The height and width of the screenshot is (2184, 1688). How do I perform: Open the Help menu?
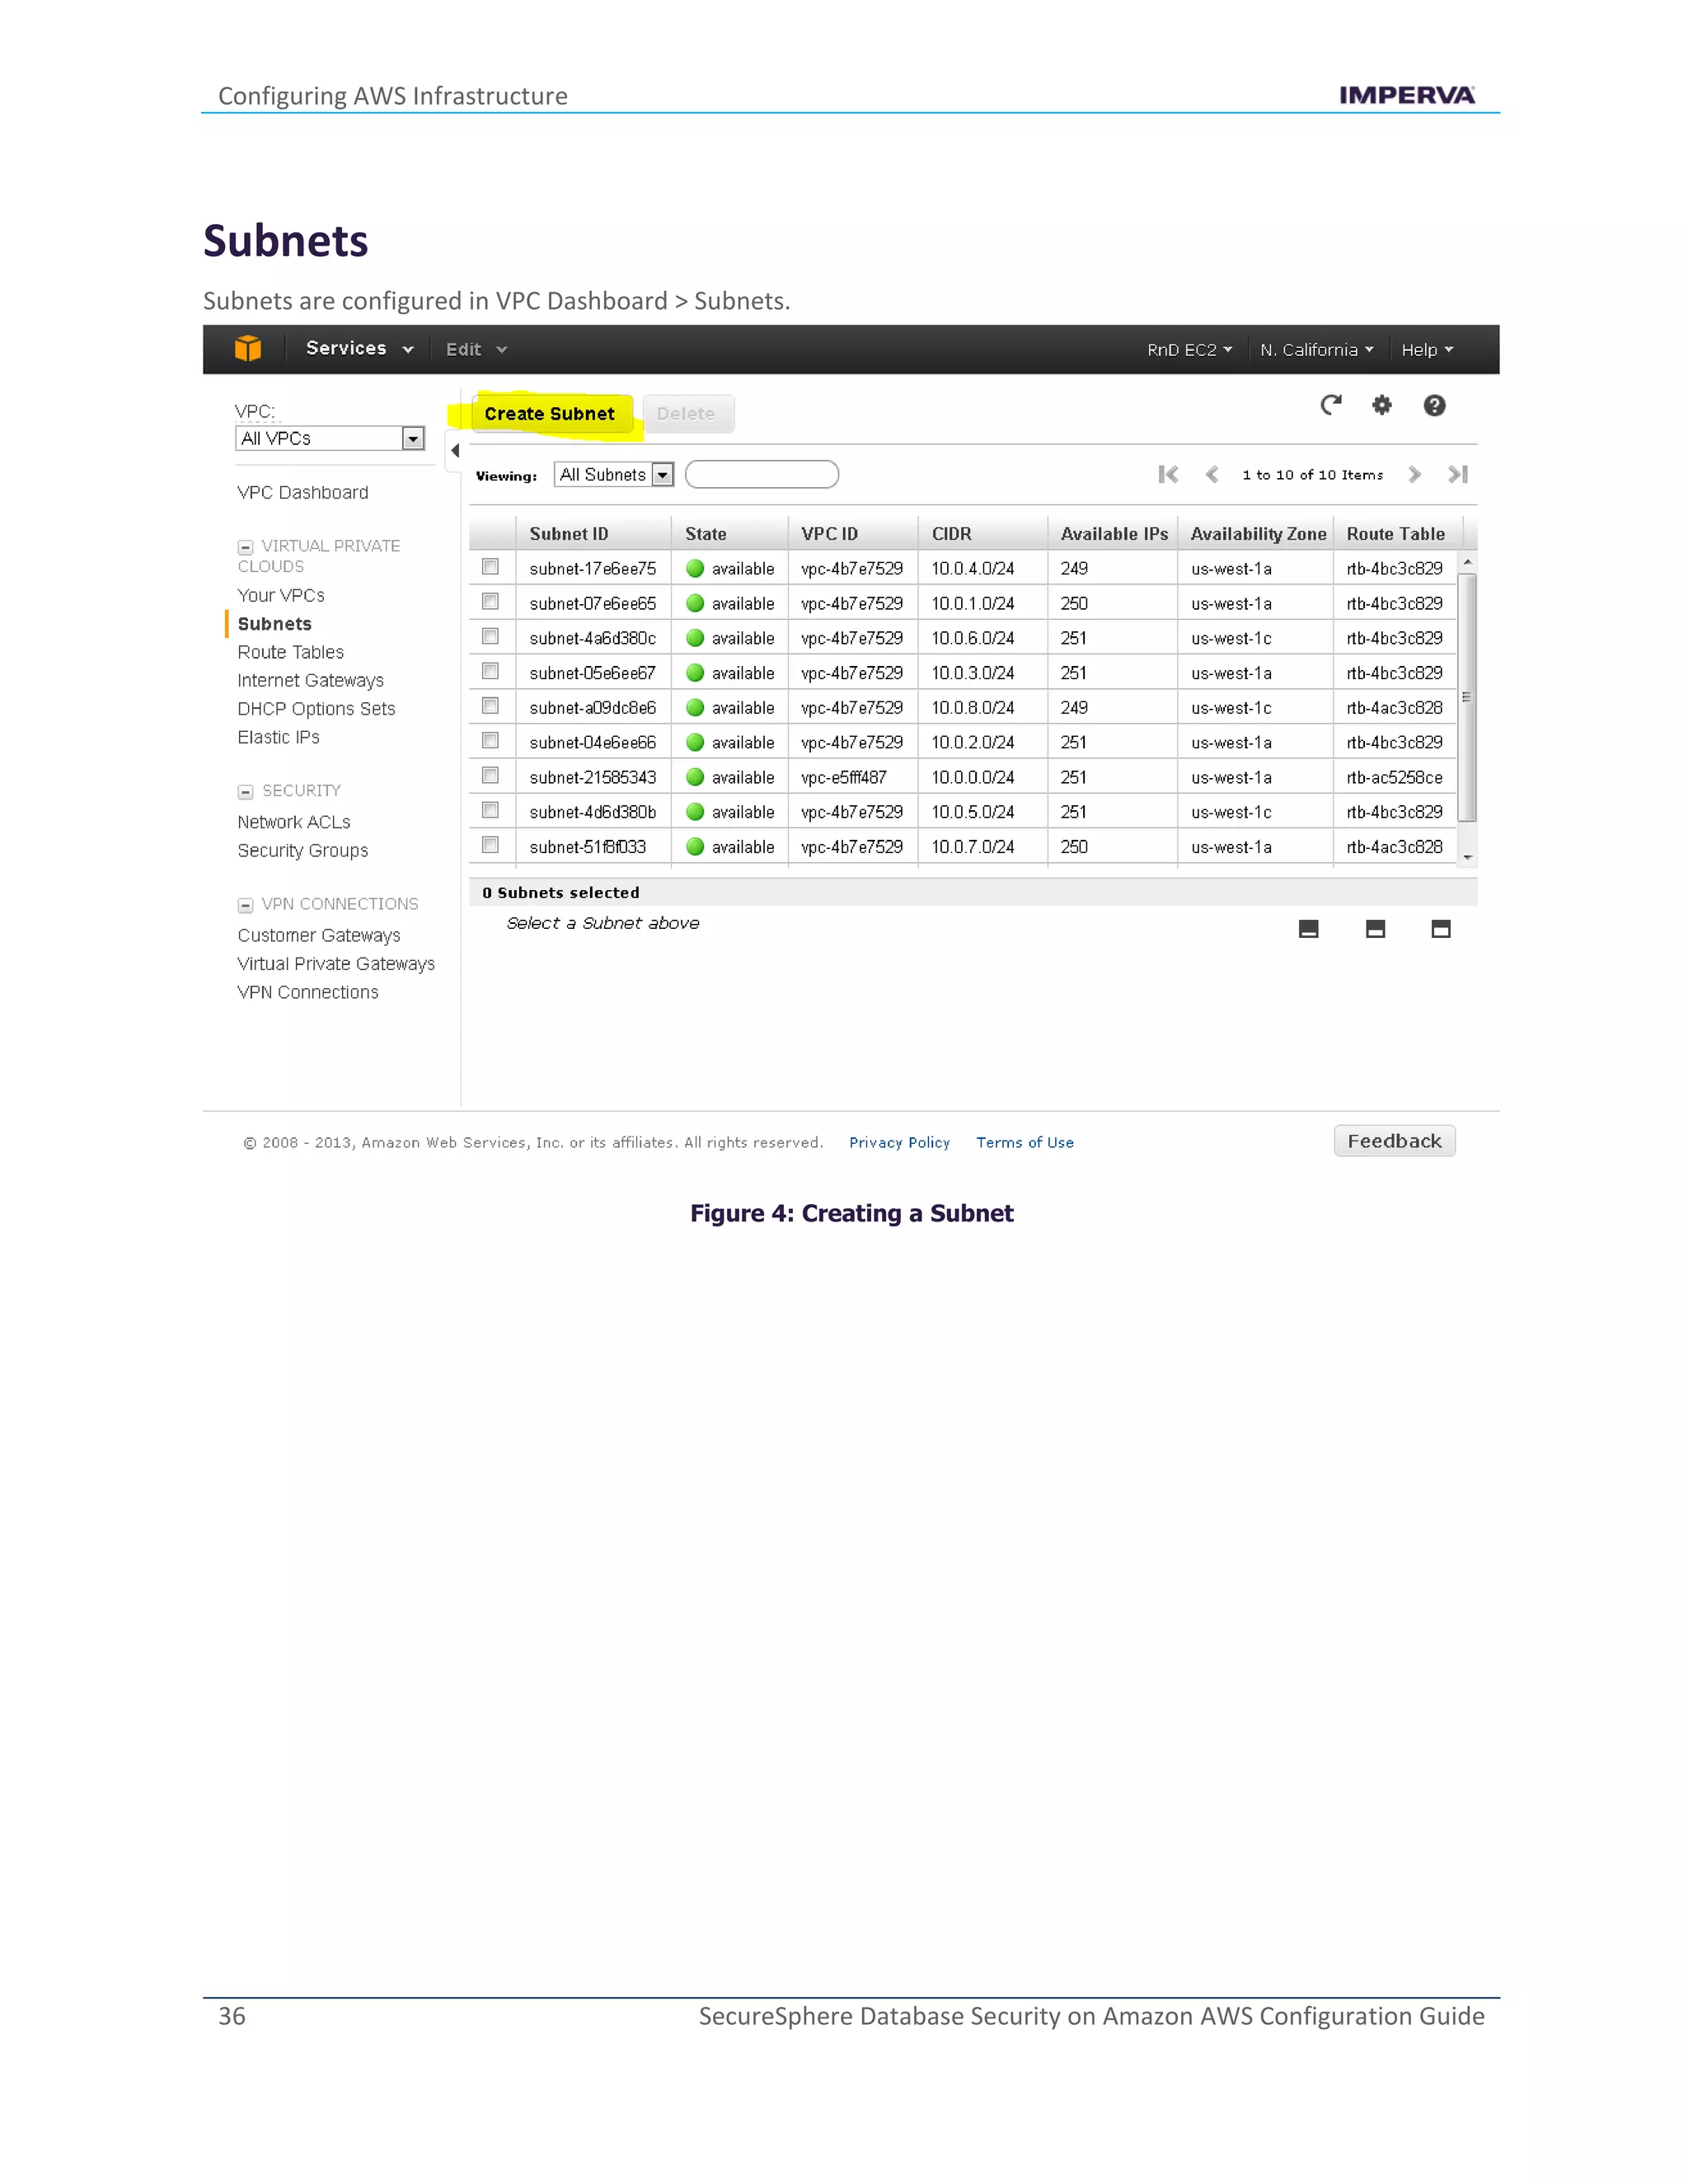coord(1427,350)
